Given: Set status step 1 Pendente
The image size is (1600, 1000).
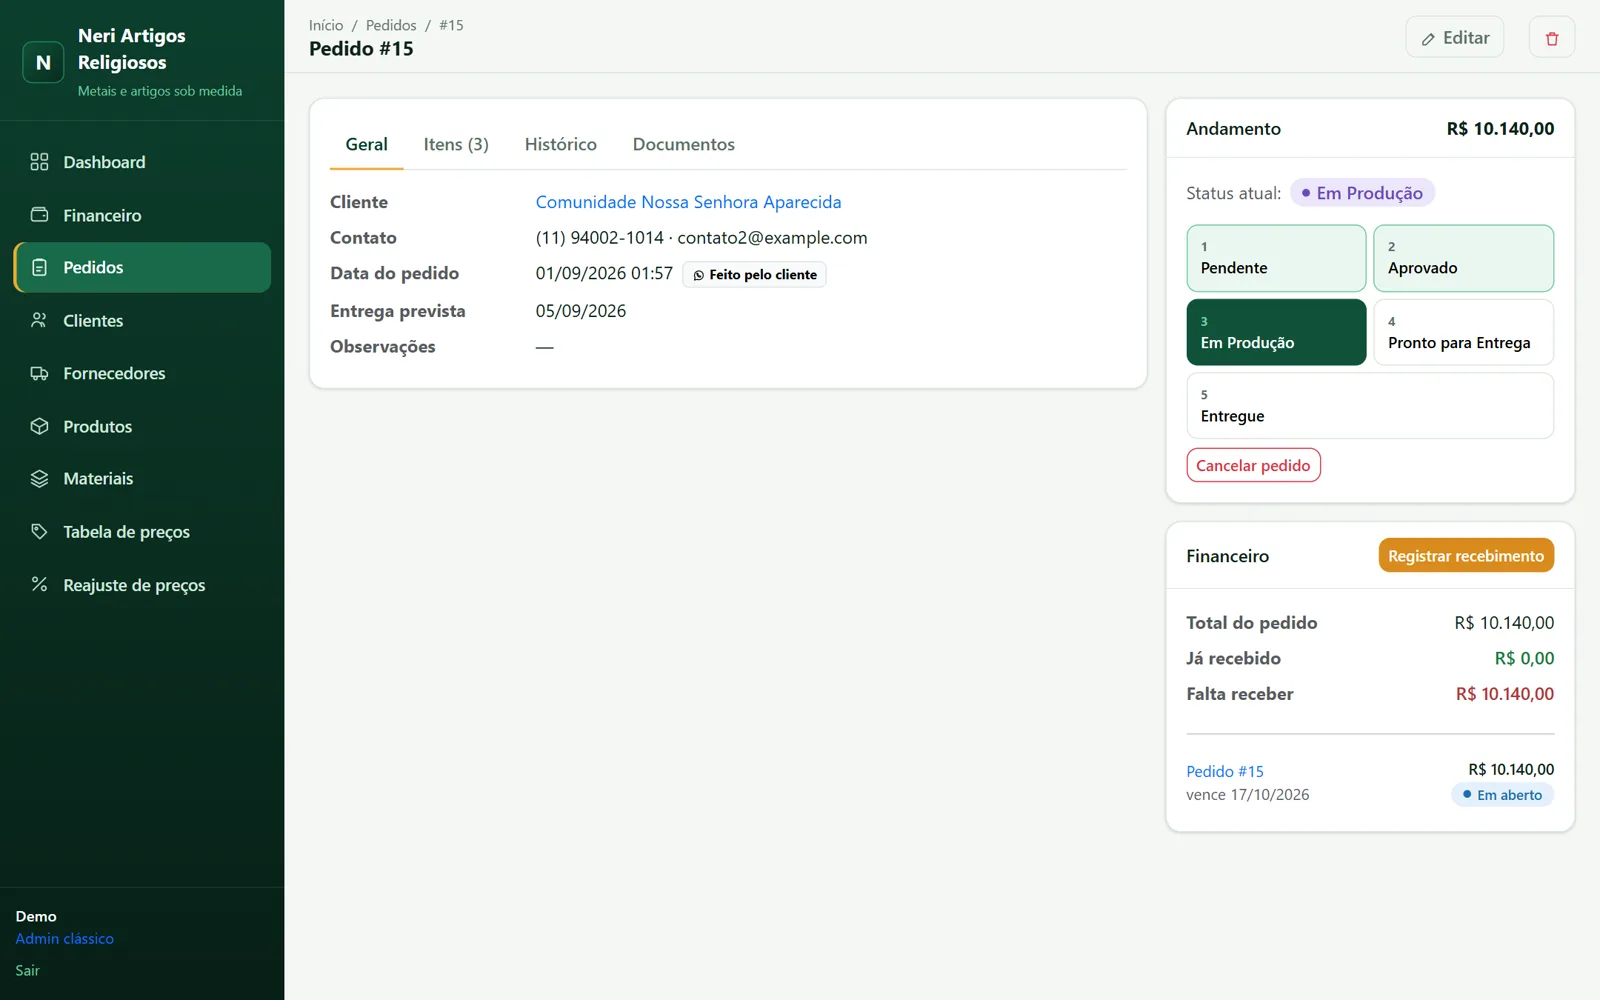Looking at the screenshot, I should coord(1276,258).
